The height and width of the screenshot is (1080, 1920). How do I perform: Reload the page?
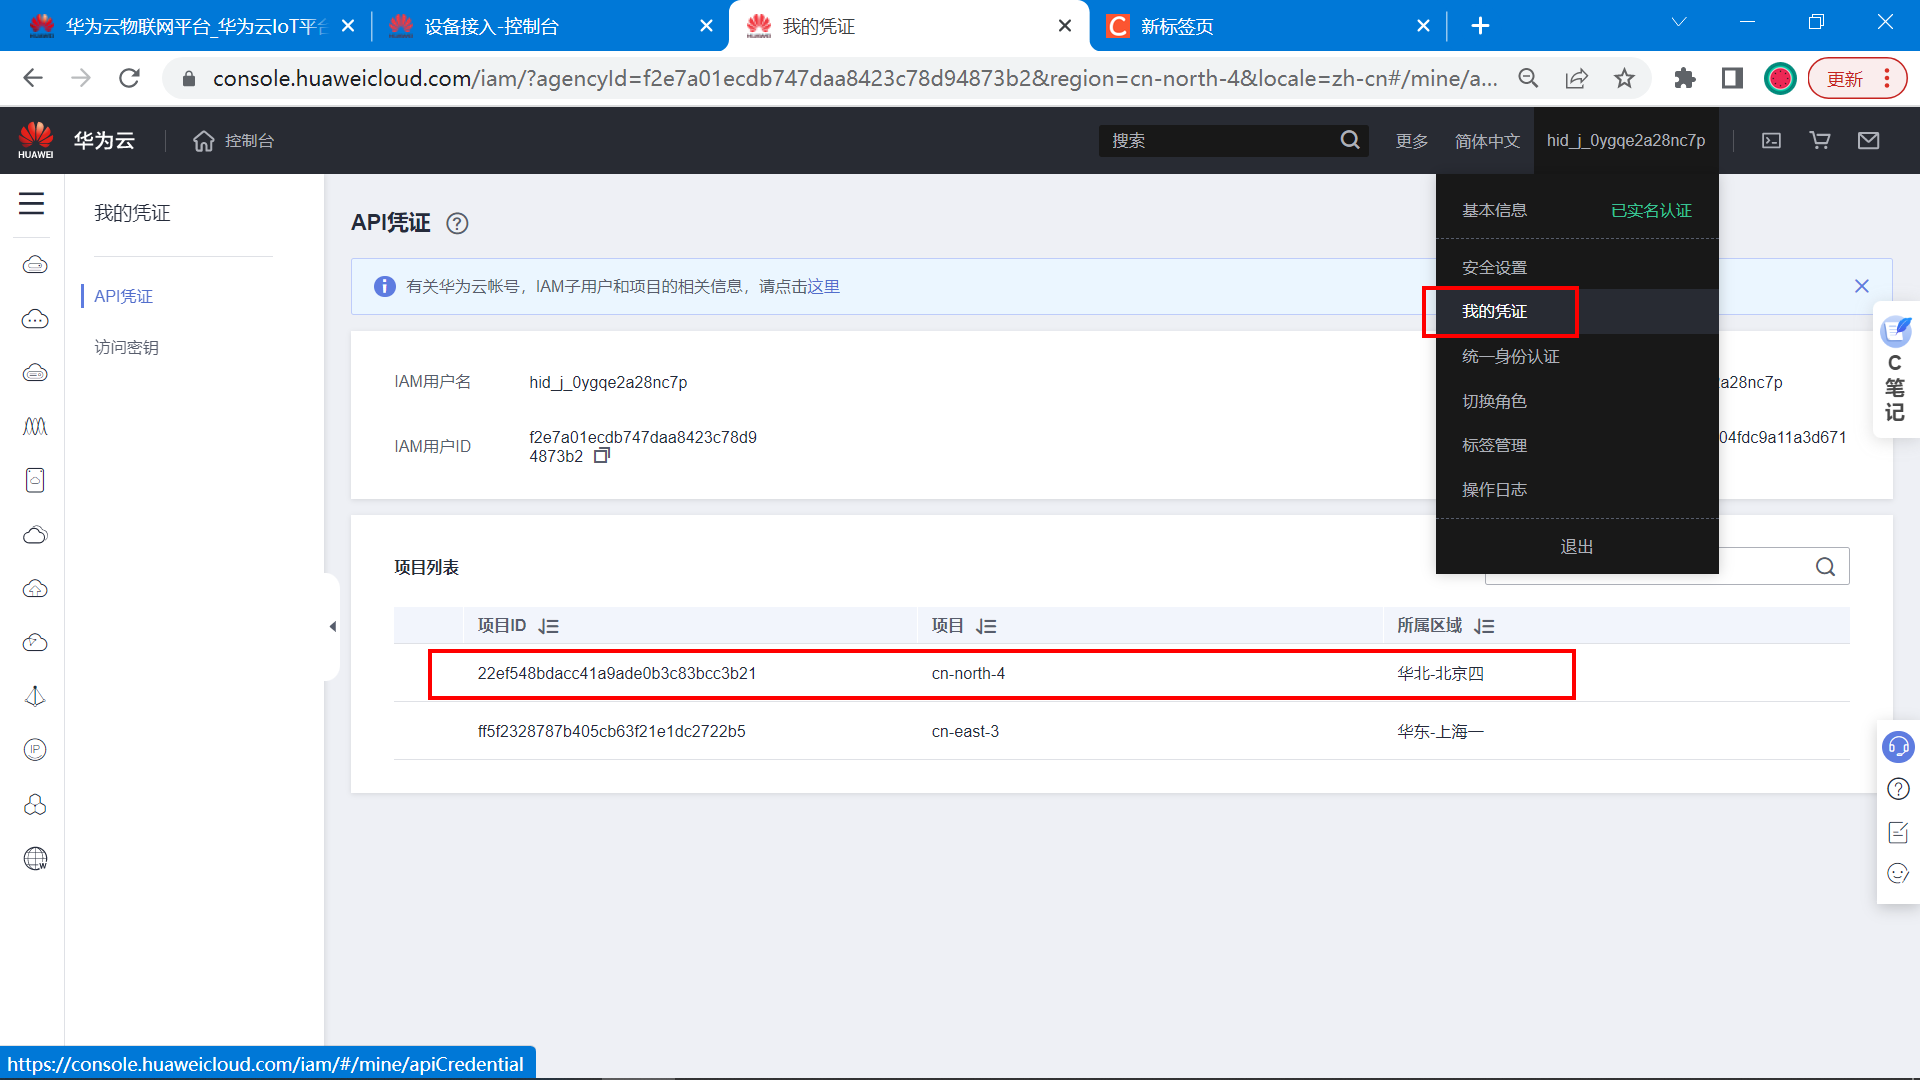(x=129, y=78)
